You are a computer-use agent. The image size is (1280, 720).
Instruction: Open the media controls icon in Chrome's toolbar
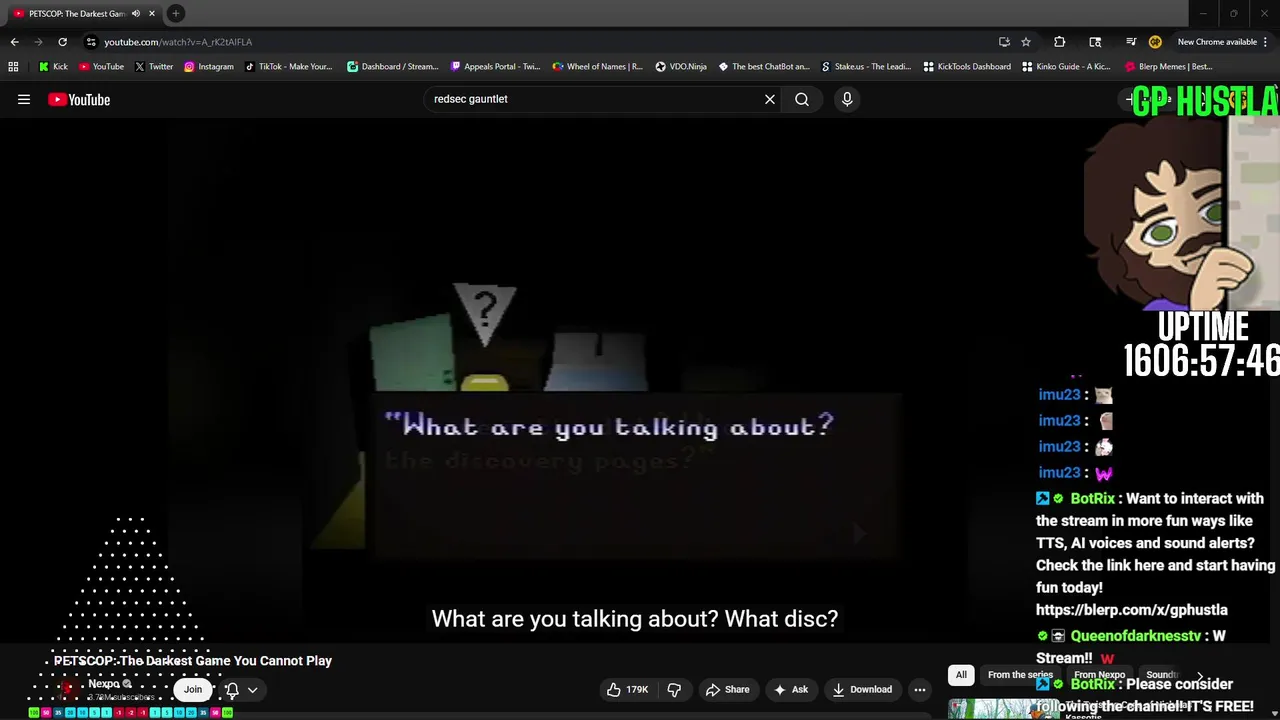[1131, 42]
